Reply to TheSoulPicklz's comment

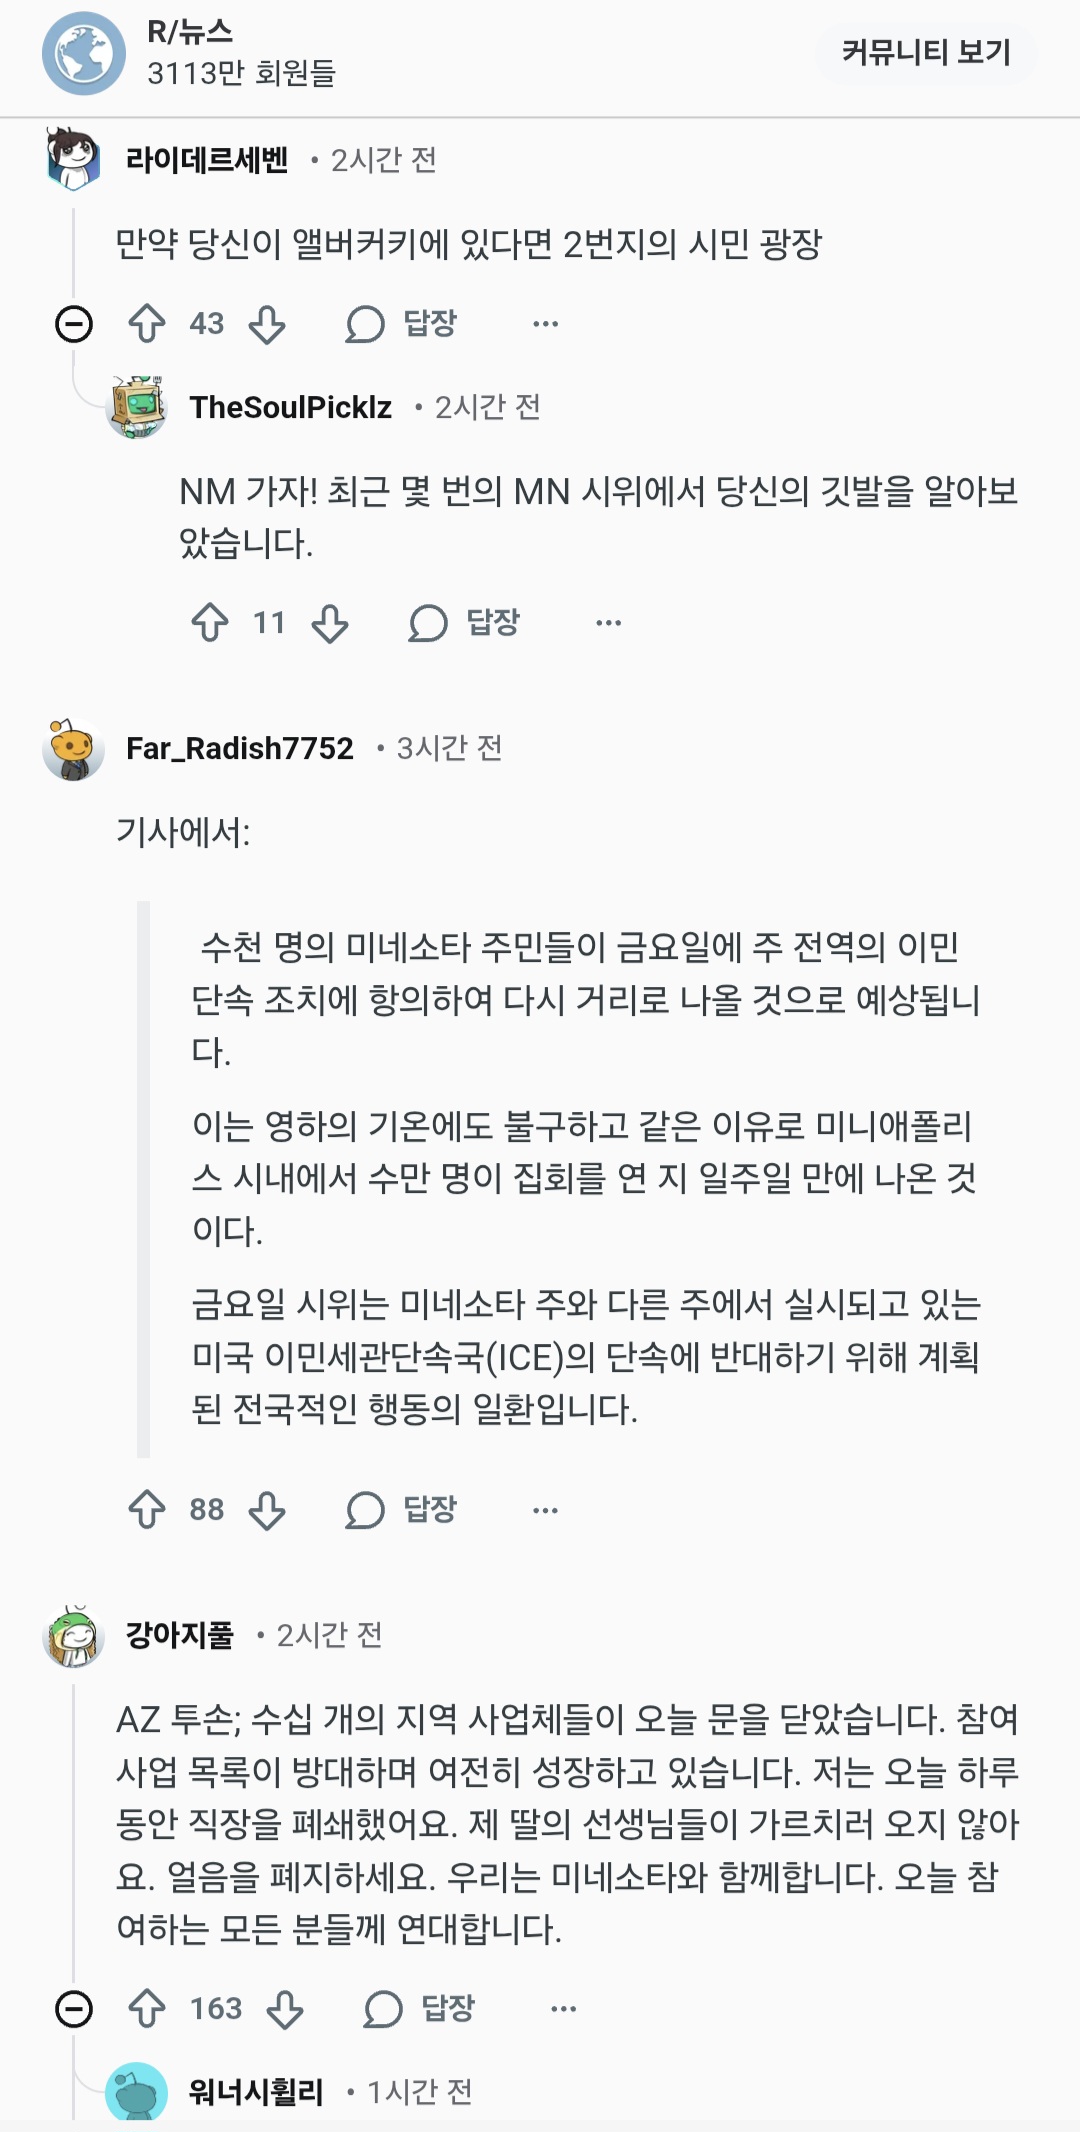tap(465, 623)
